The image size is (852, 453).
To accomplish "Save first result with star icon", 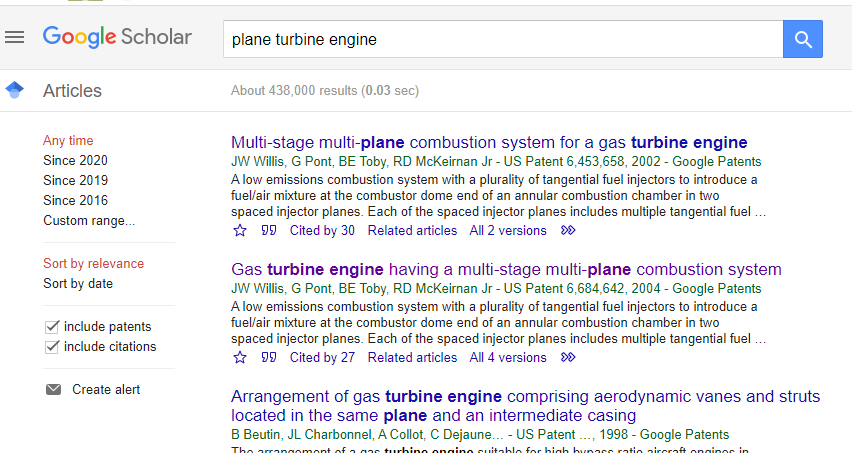I will [240, 231].
